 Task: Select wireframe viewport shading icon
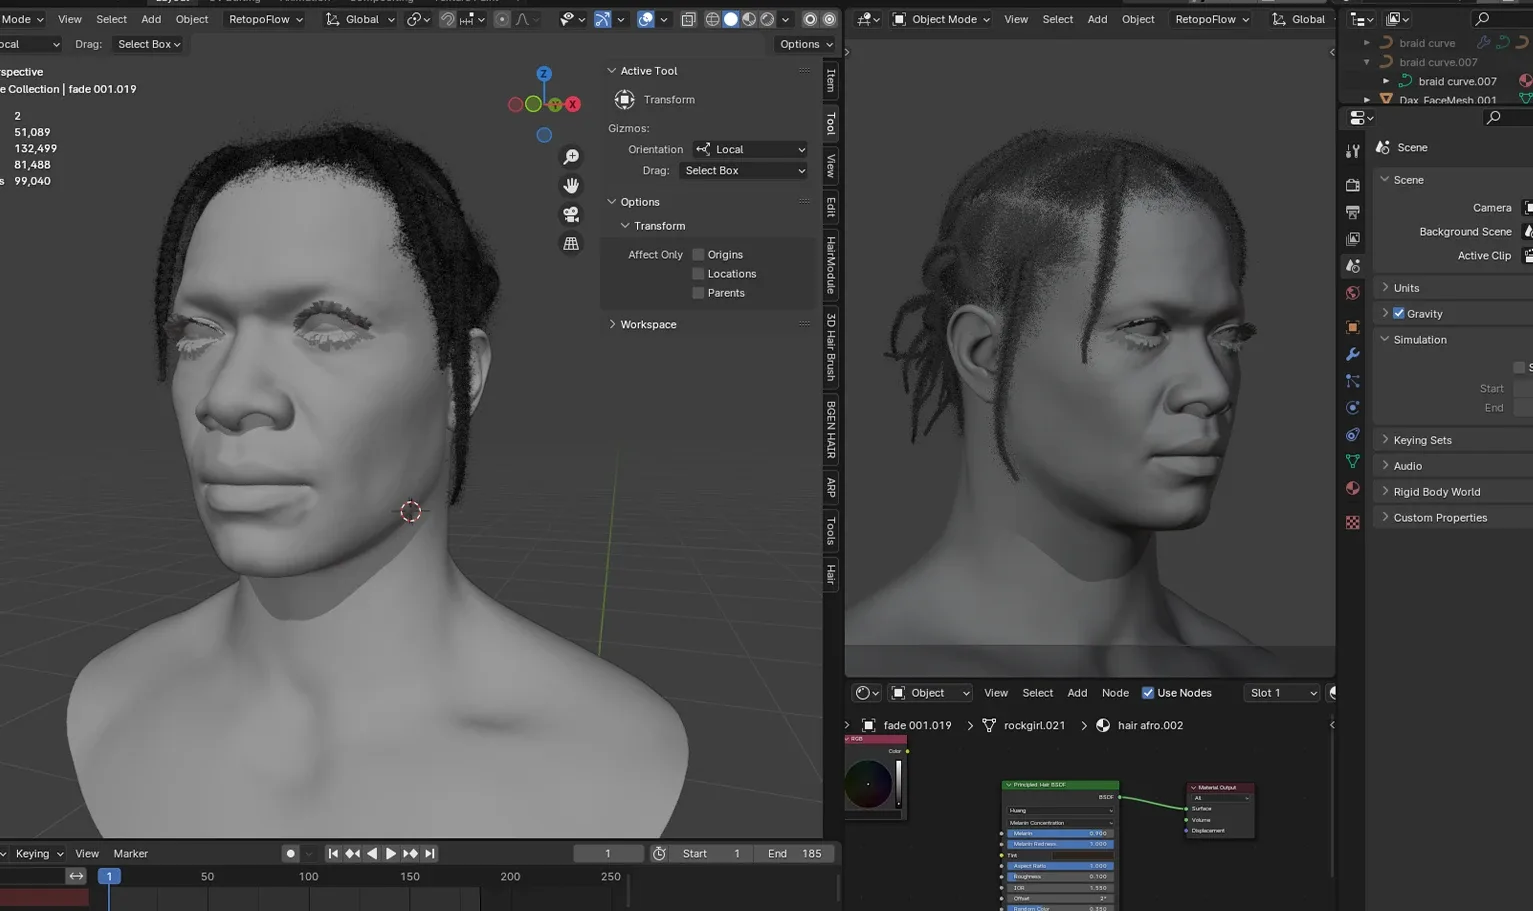pyautogui.click(x=712, y=19)
